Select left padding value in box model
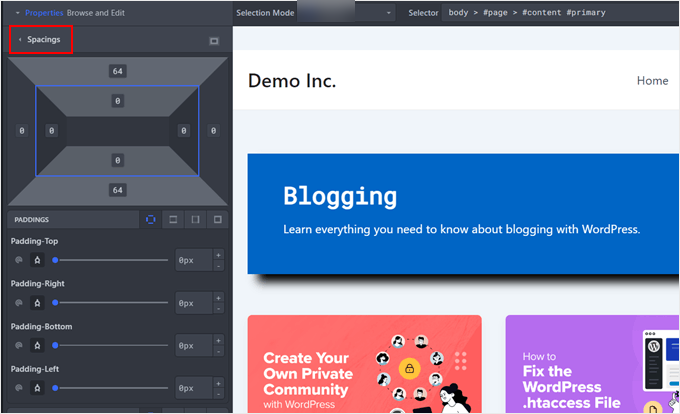 point(52,130)
